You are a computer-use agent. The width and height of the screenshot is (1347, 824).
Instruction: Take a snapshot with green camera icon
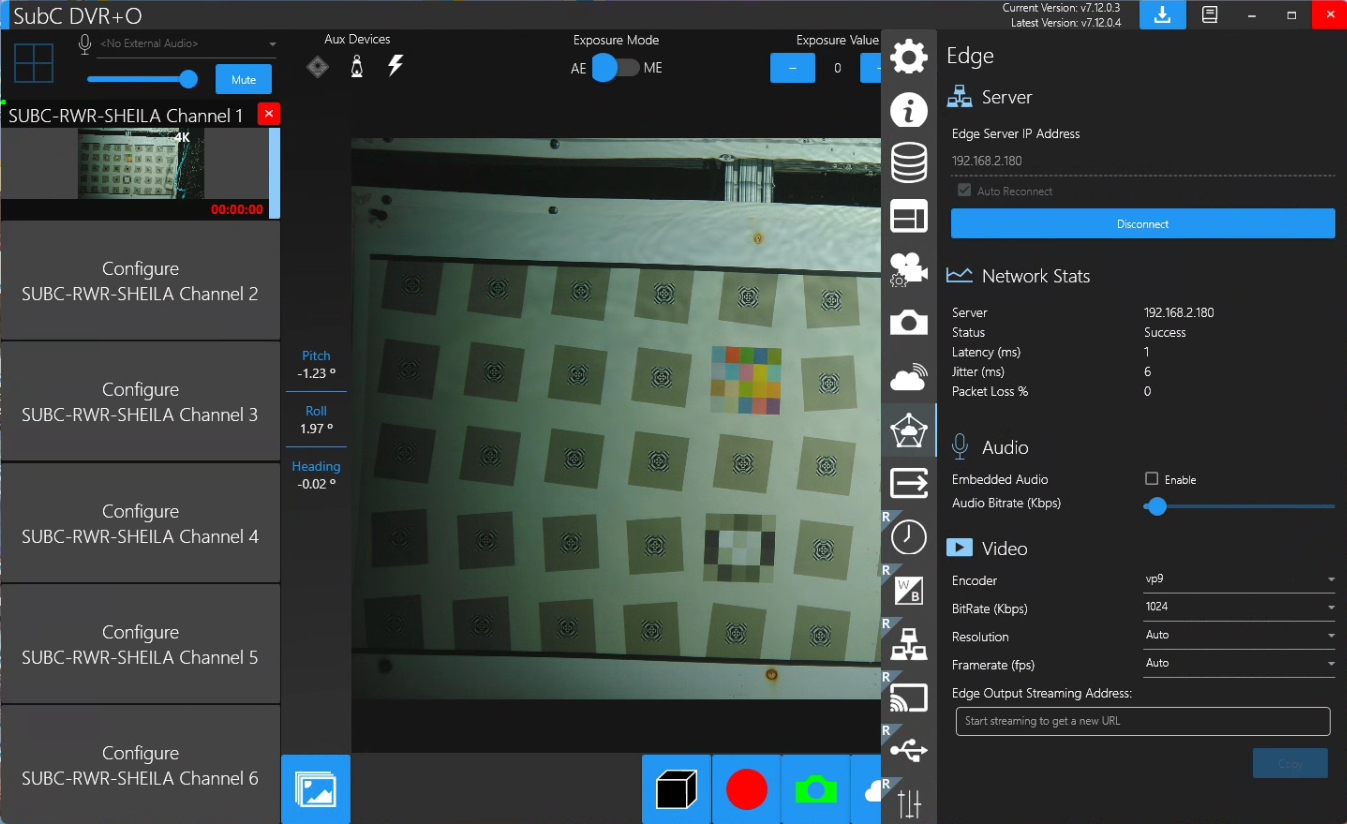[x=815, y=789]
